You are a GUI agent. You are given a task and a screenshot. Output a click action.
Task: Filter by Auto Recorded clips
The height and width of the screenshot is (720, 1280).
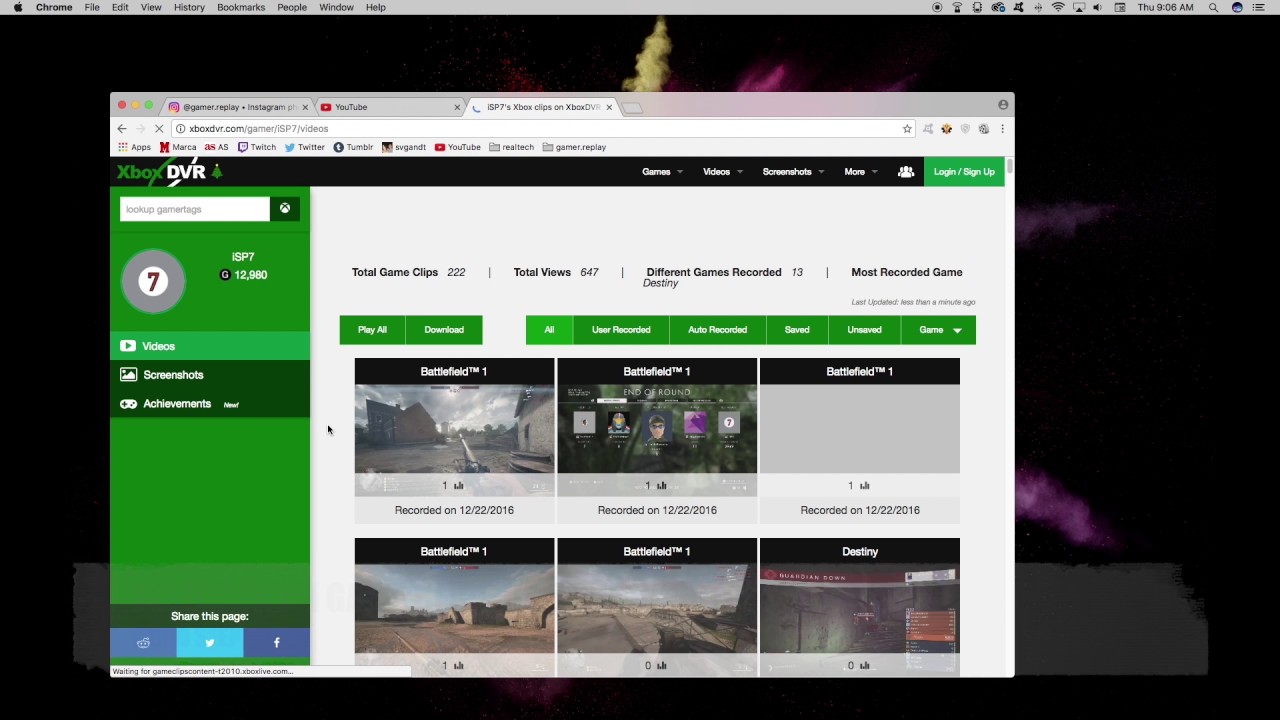(717, 330)
